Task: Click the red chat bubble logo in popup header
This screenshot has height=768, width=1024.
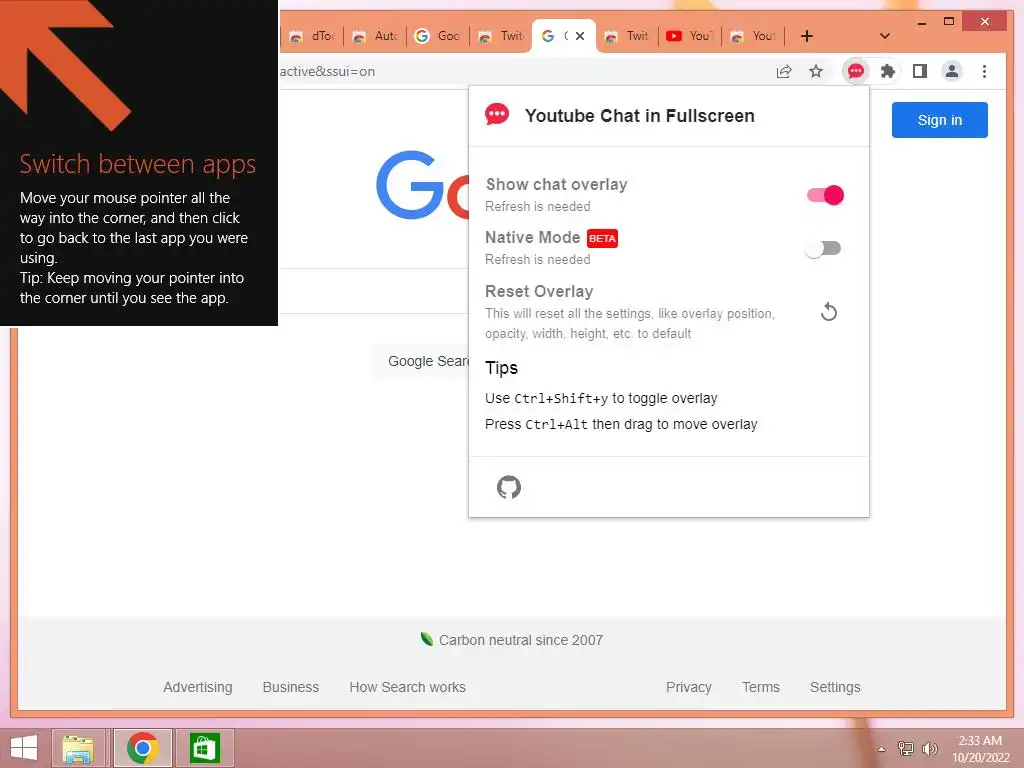Action: tap(497, 115)
